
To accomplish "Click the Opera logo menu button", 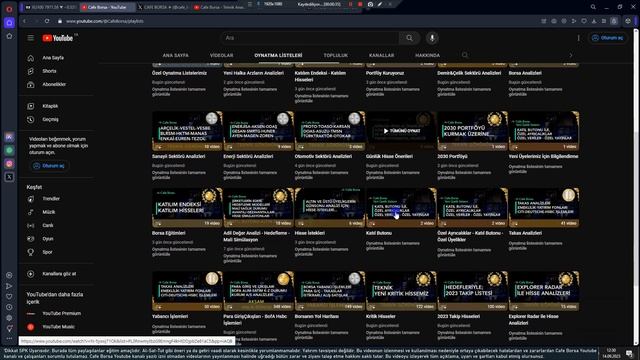I will pos(9,9).
